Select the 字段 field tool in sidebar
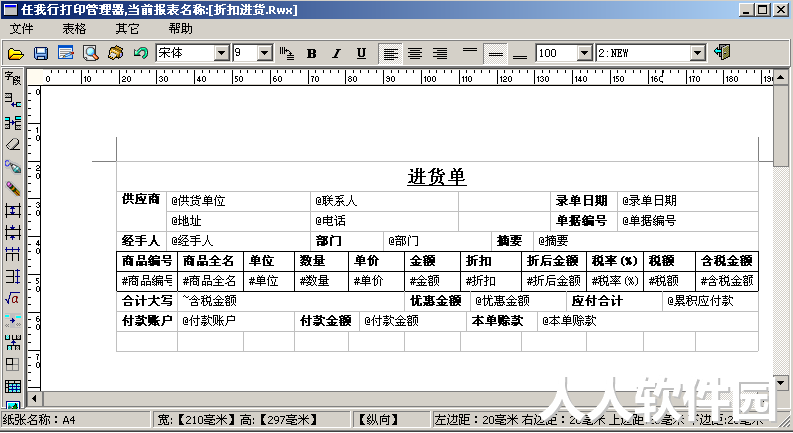 (x=13, y=78)
